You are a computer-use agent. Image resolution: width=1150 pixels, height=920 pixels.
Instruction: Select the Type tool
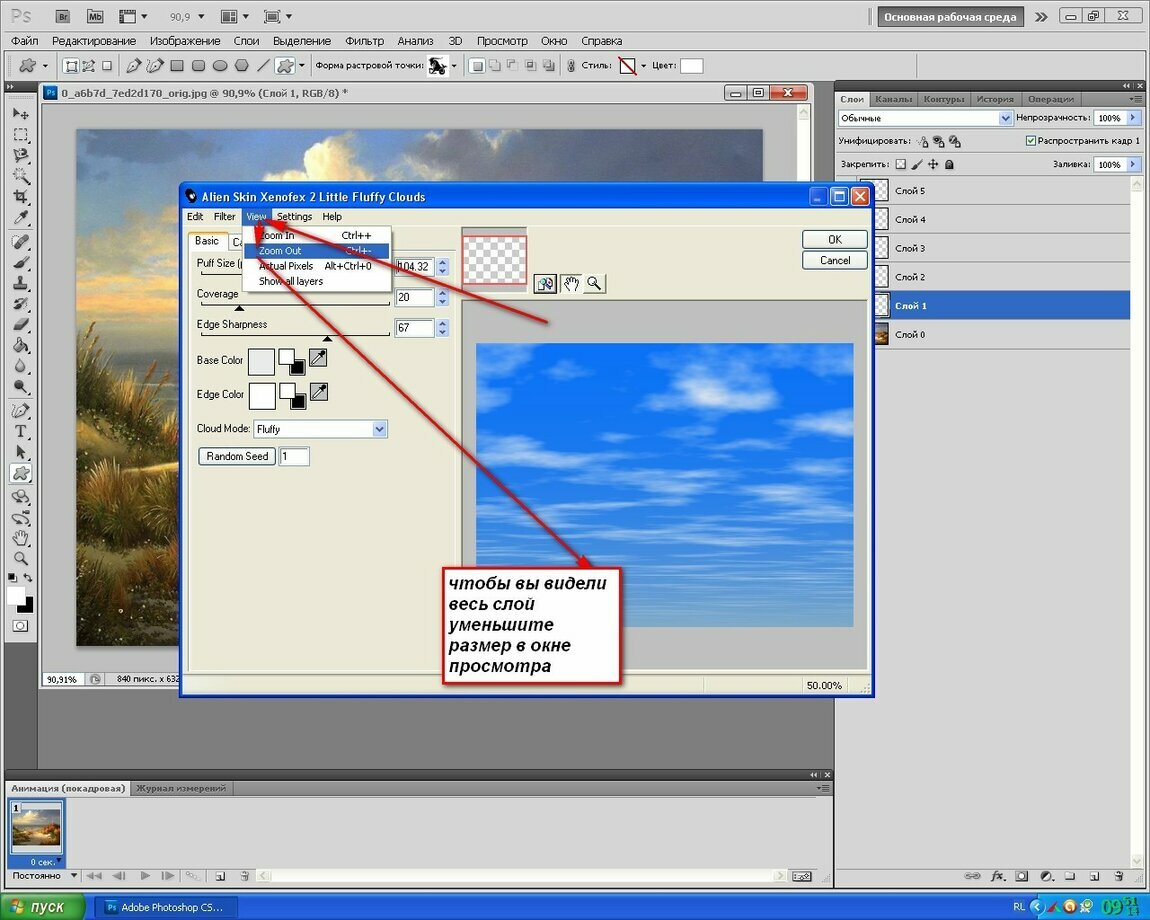click(21, 431)
